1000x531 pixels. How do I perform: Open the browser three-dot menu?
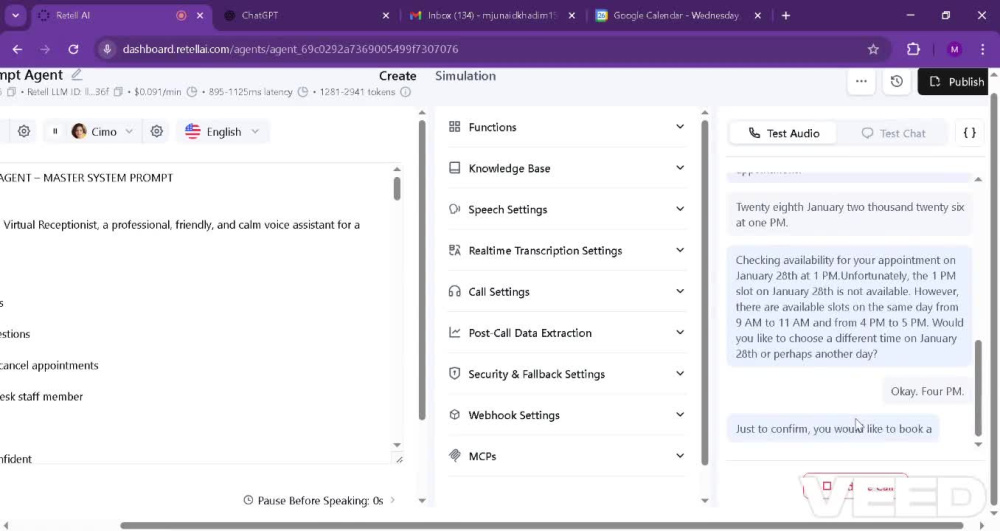click(983, 49)
